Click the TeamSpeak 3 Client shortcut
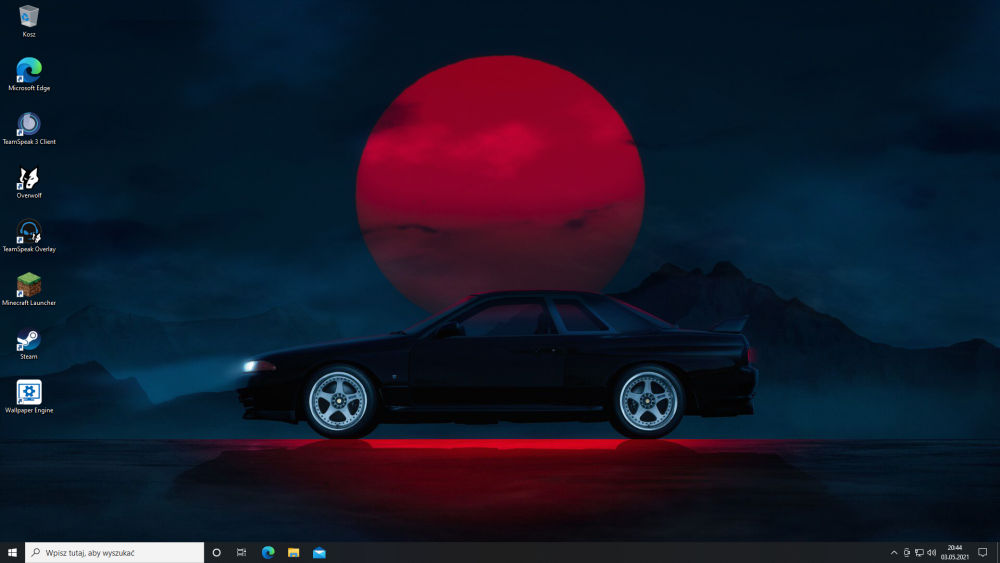Viewport: 1000px width, 563px height. click(x=29, y=124)
